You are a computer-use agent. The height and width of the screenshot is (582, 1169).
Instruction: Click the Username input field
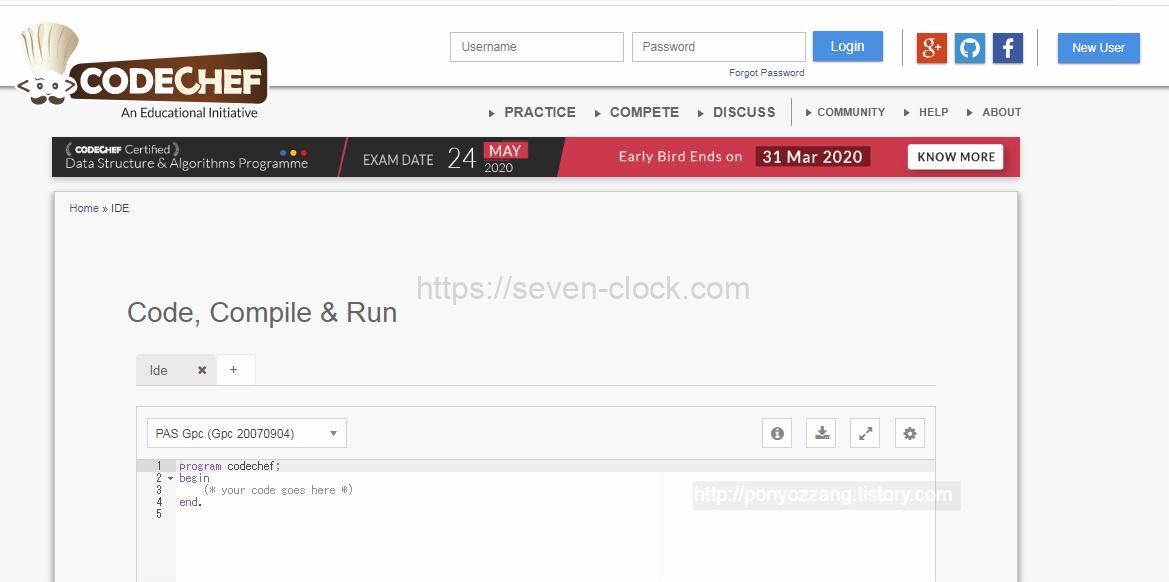tap(536, 47)
